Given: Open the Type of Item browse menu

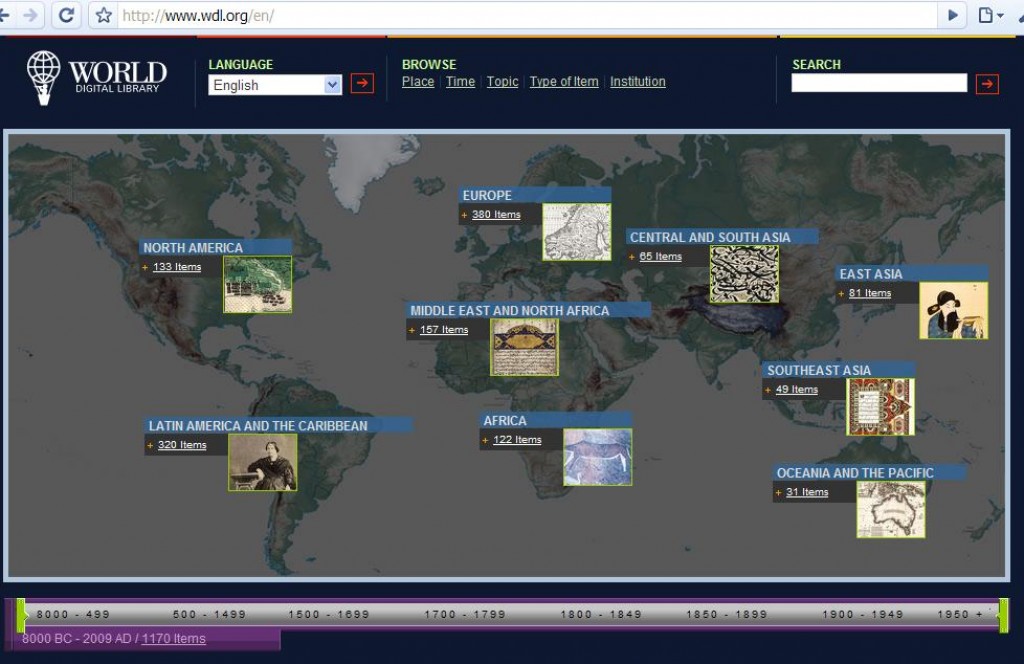Looking at the screenshot, I should [563, 81].
